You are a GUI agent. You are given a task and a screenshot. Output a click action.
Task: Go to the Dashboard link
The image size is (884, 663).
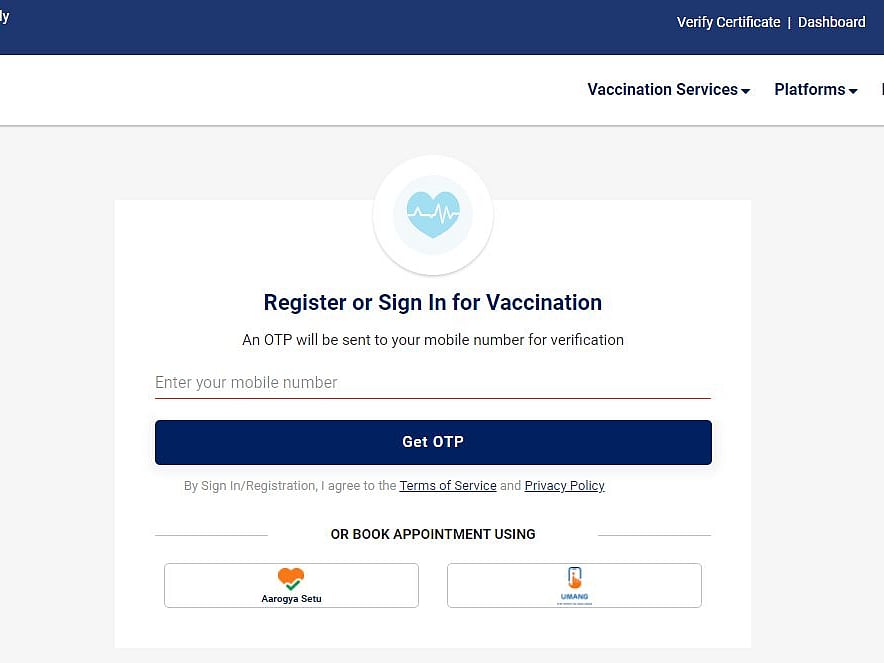(x=831, y=22)
